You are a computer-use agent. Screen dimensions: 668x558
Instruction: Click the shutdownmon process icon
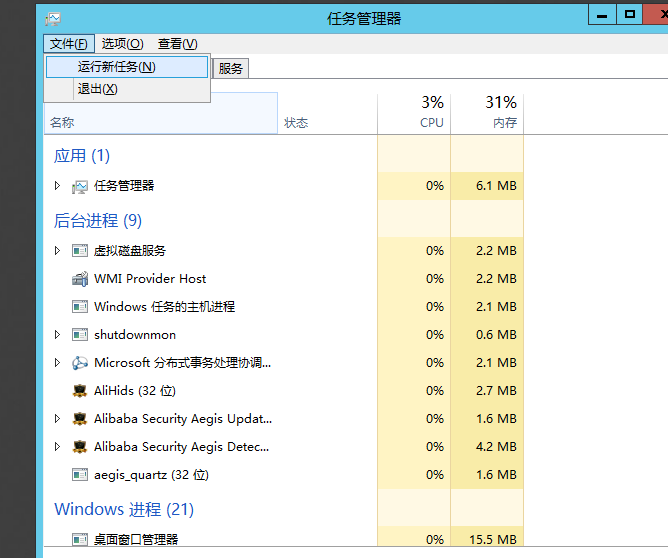(x=80, y=335)
